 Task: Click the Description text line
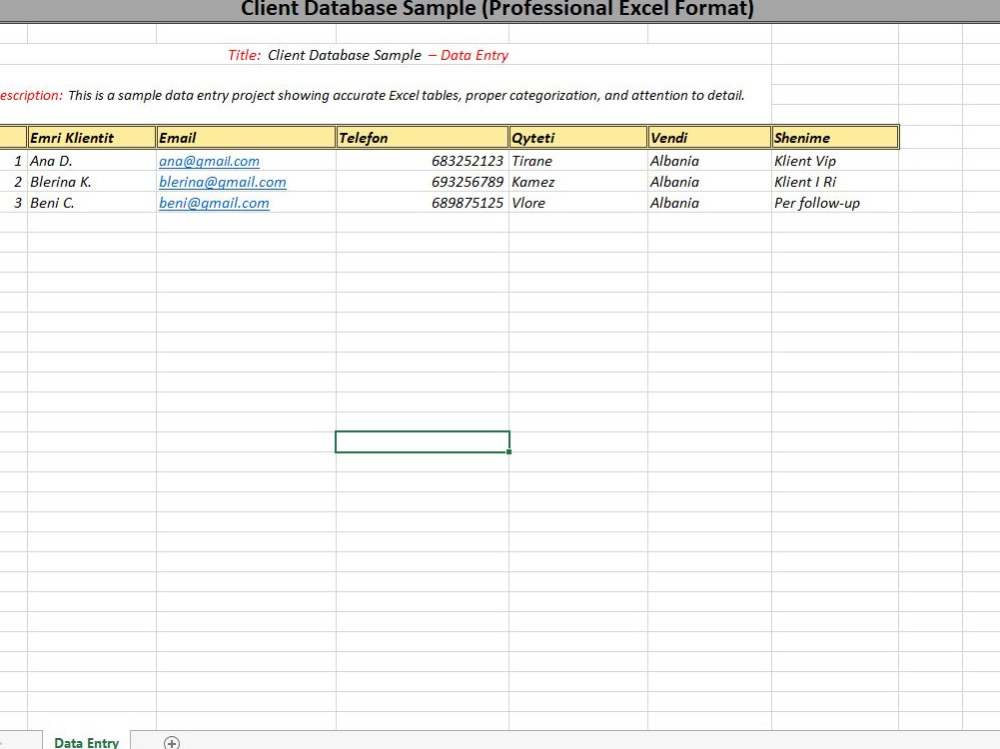[x=372, y=96]
